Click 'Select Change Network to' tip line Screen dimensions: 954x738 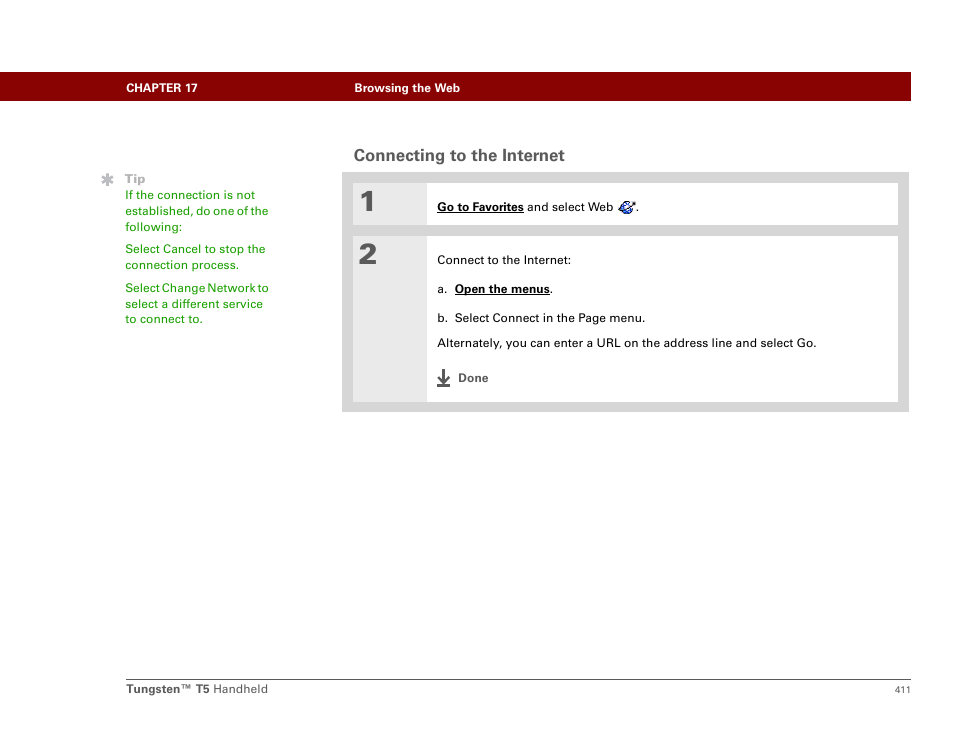pyautogui.click(x=197, y=288)
